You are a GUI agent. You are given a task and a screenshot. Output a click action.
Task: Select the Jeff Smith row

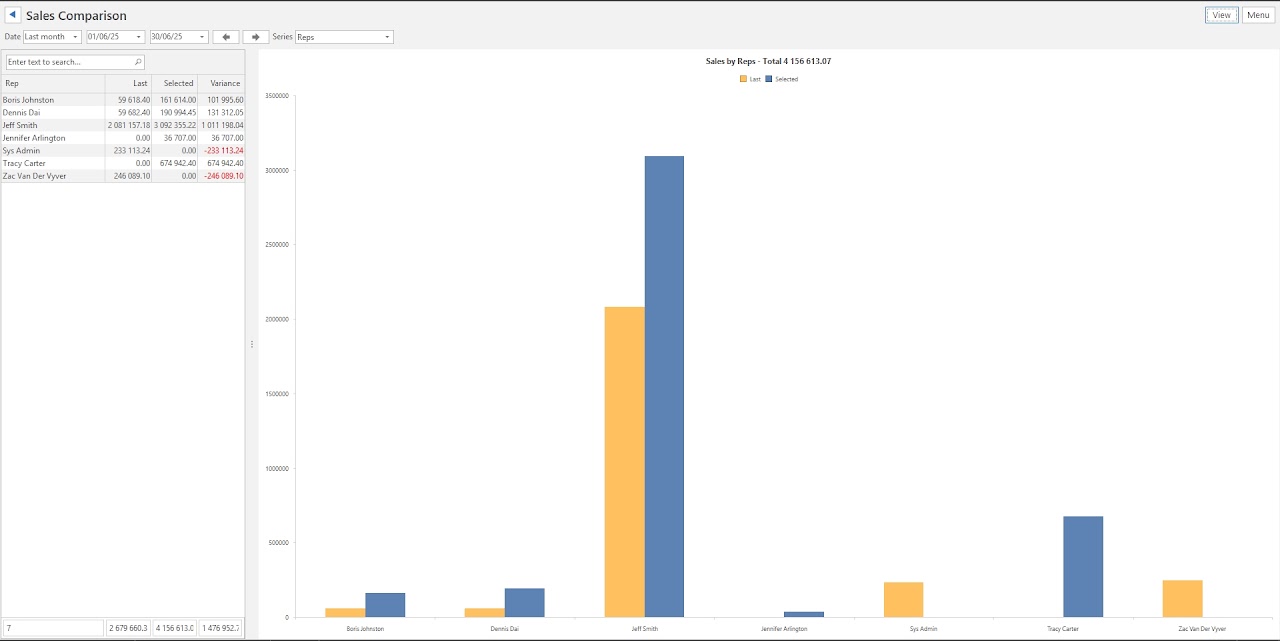click(x=122, y=125)
